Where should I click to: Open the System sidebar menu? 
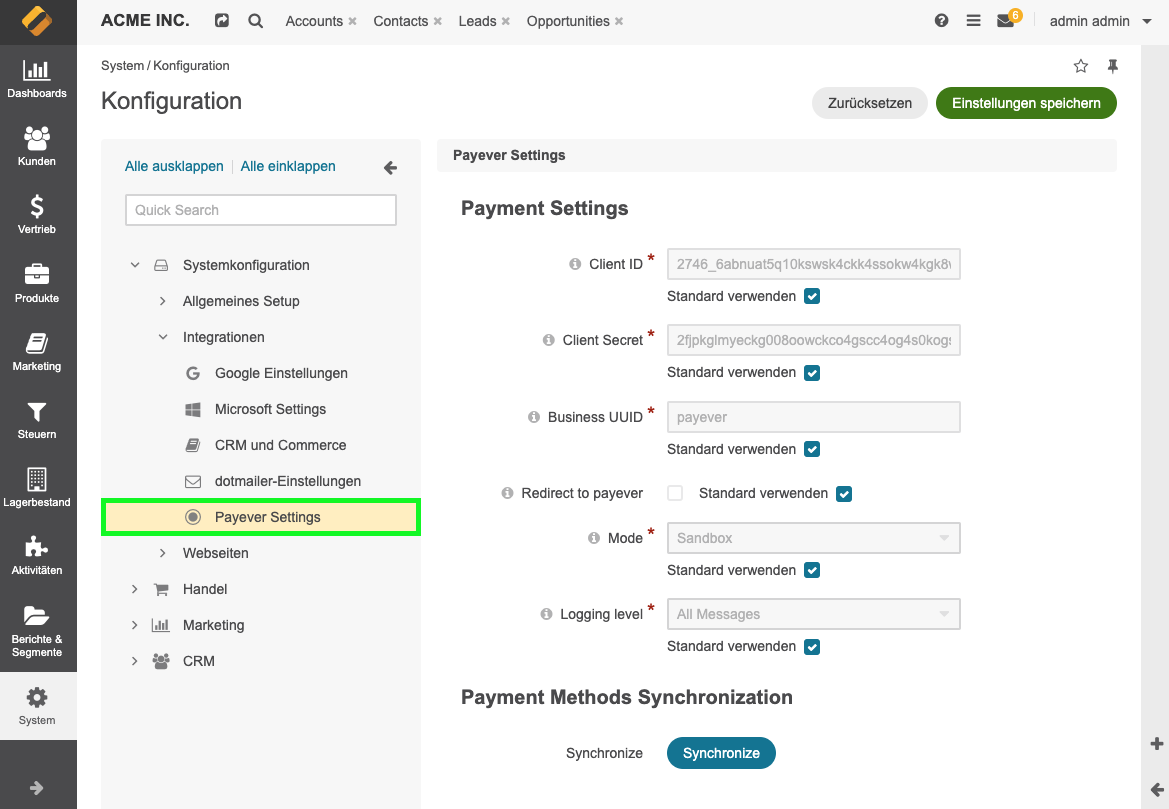[37, 706]
